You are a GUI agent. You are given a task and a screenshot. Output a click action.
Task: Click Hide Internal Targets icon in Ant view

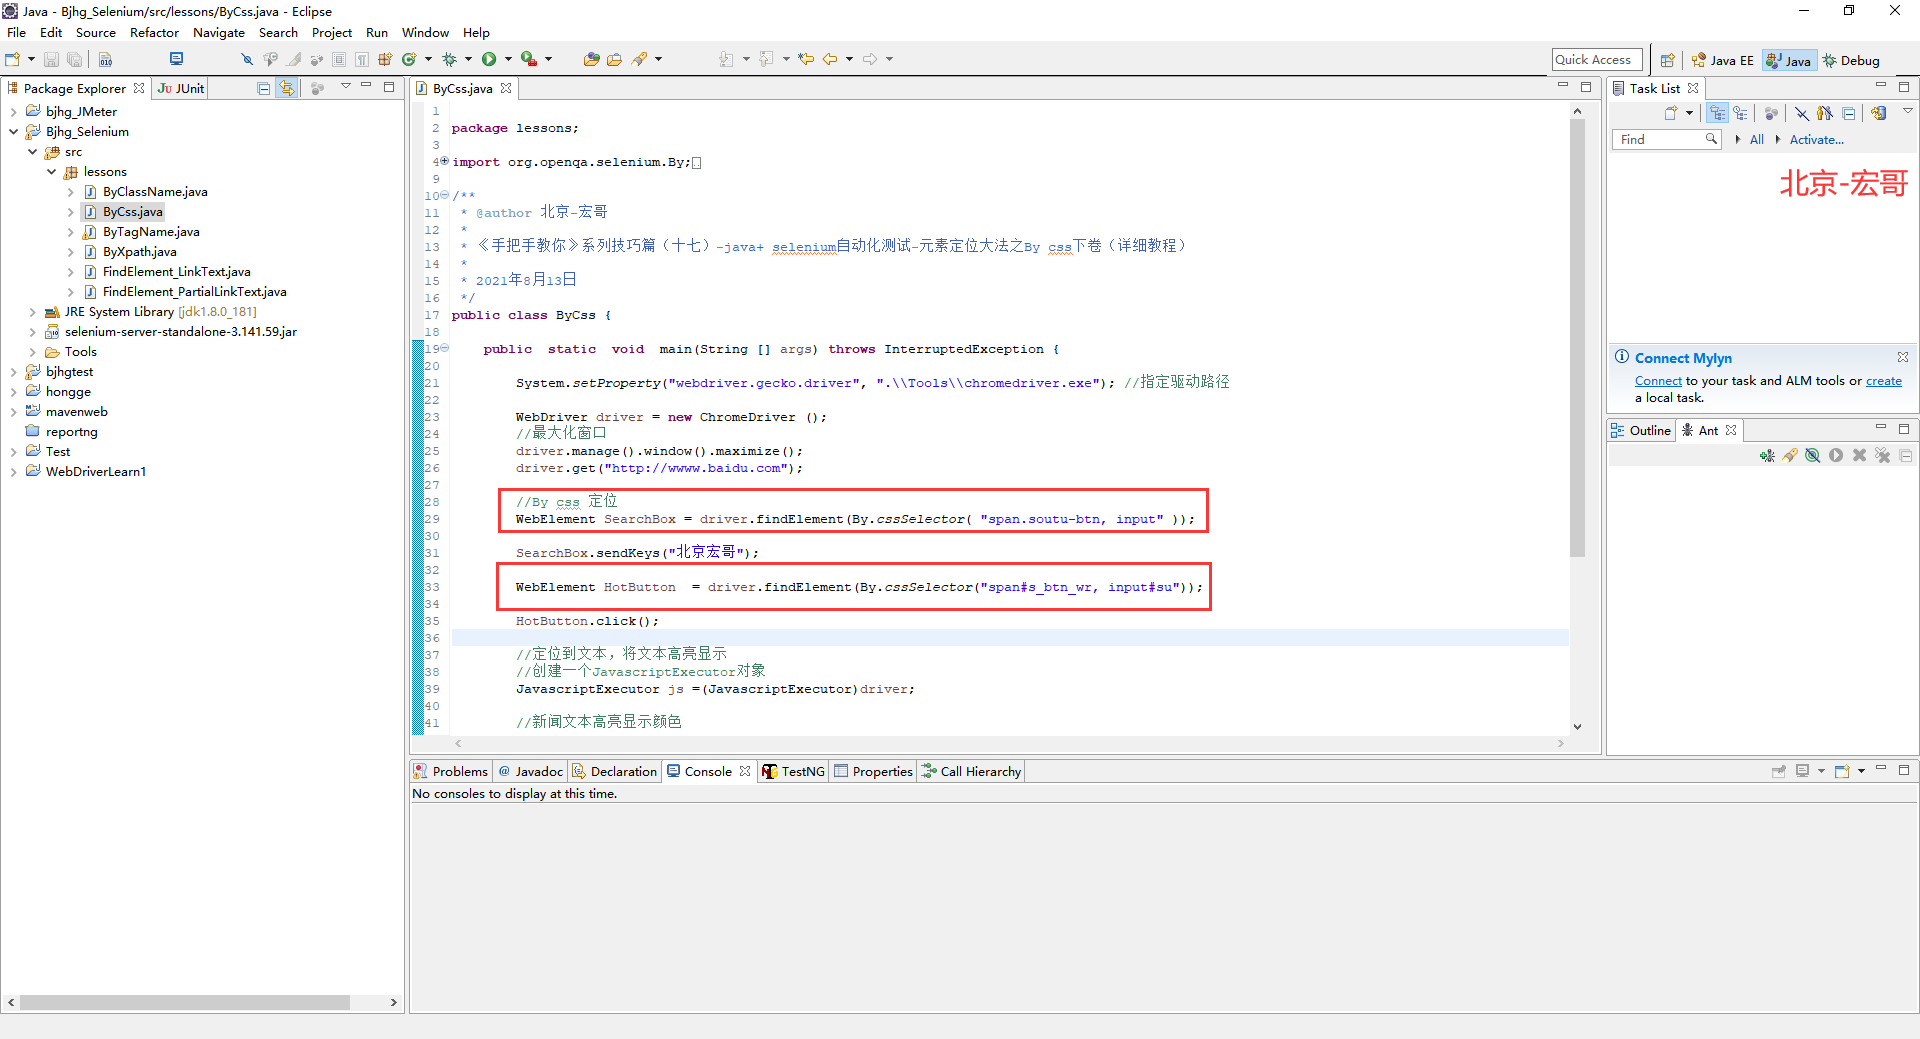[1813, 456]
